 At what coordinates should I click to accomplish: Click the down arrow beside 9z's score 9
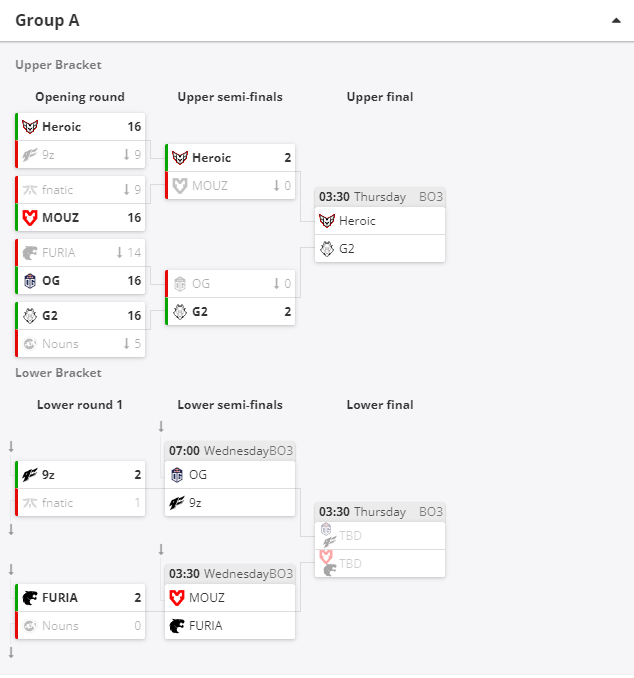pyautogui.click(x=126, y=154)
